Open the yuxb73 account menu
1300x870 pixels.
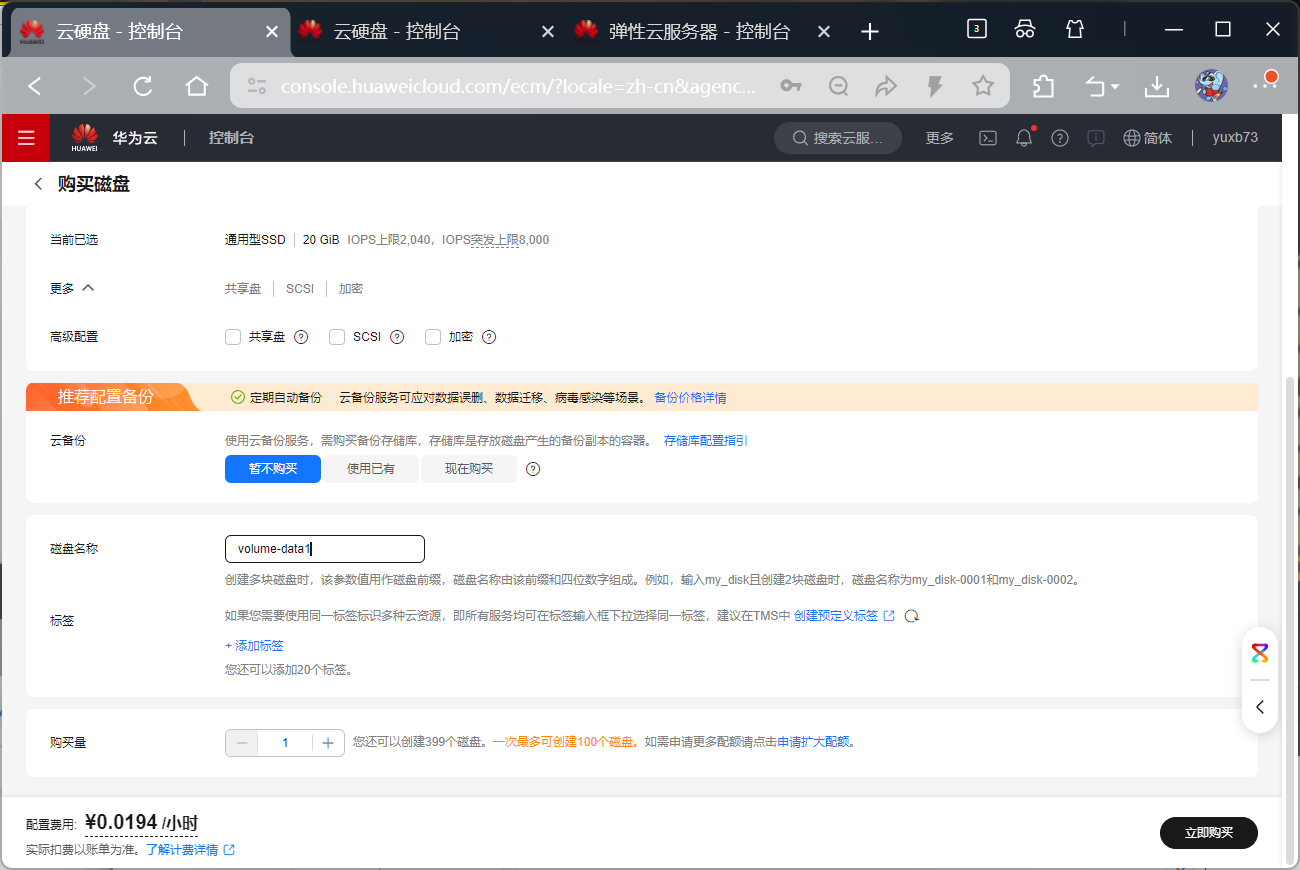[1235, 138]
